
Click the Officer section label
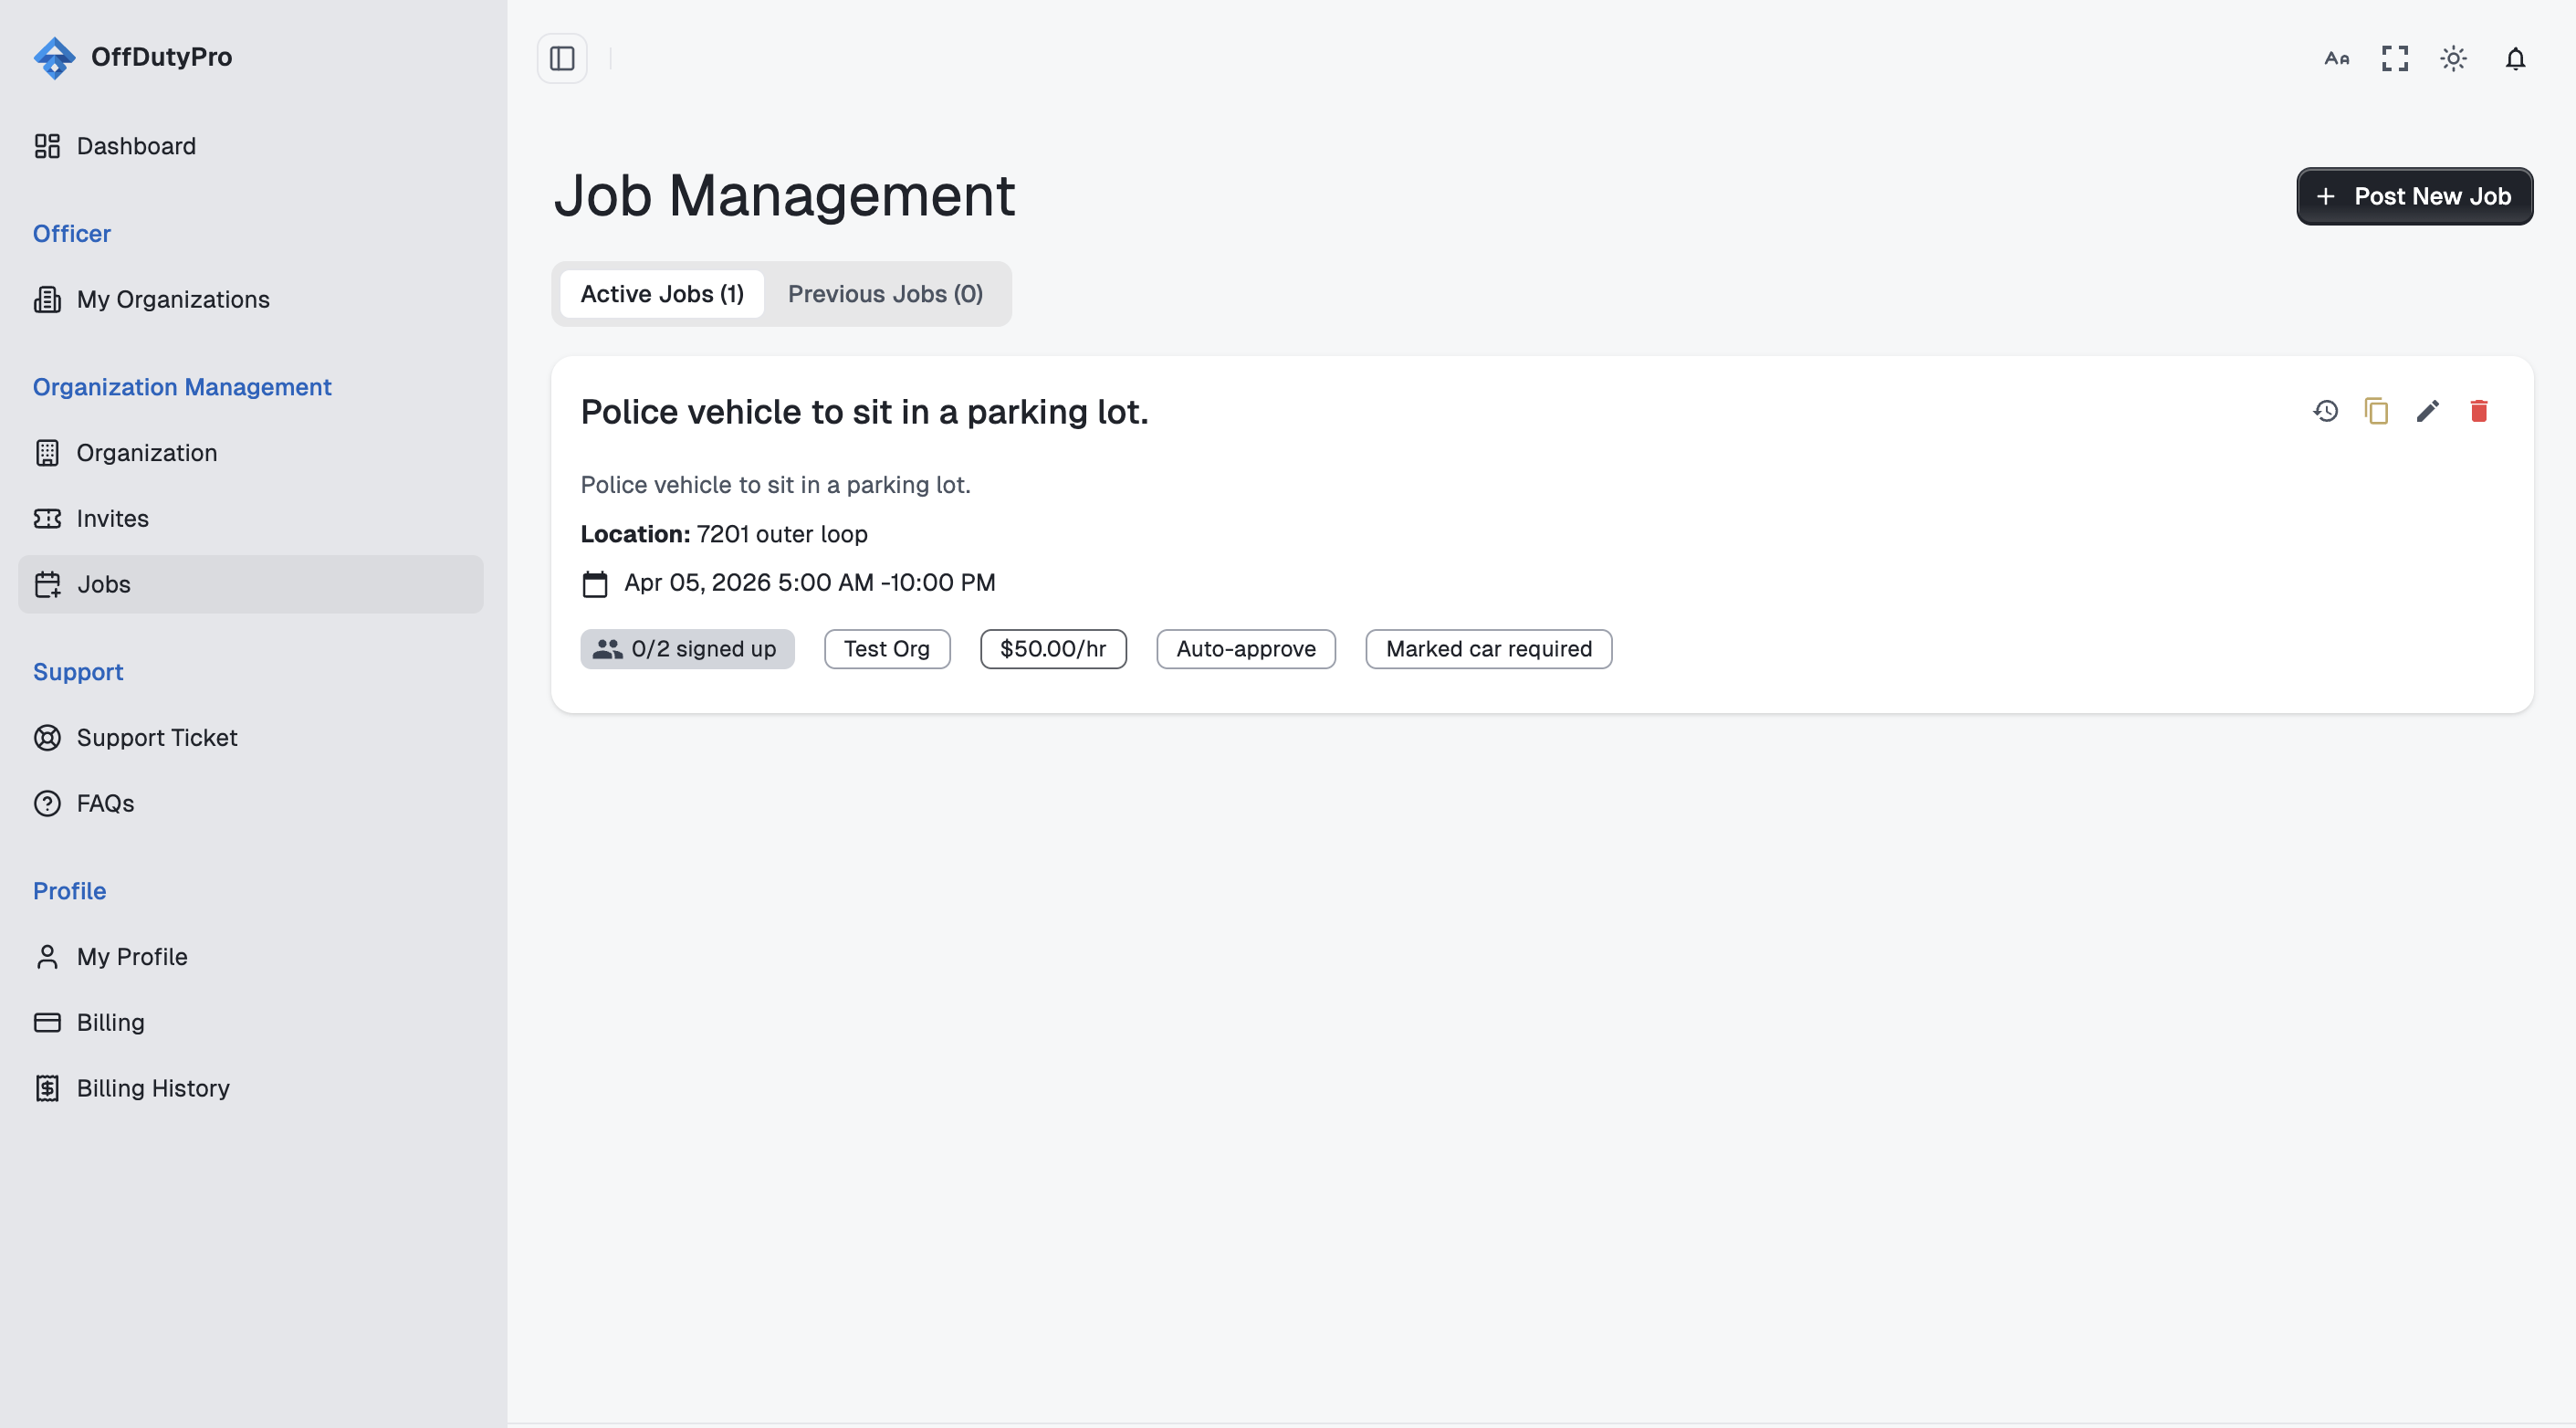click(72, 233)
